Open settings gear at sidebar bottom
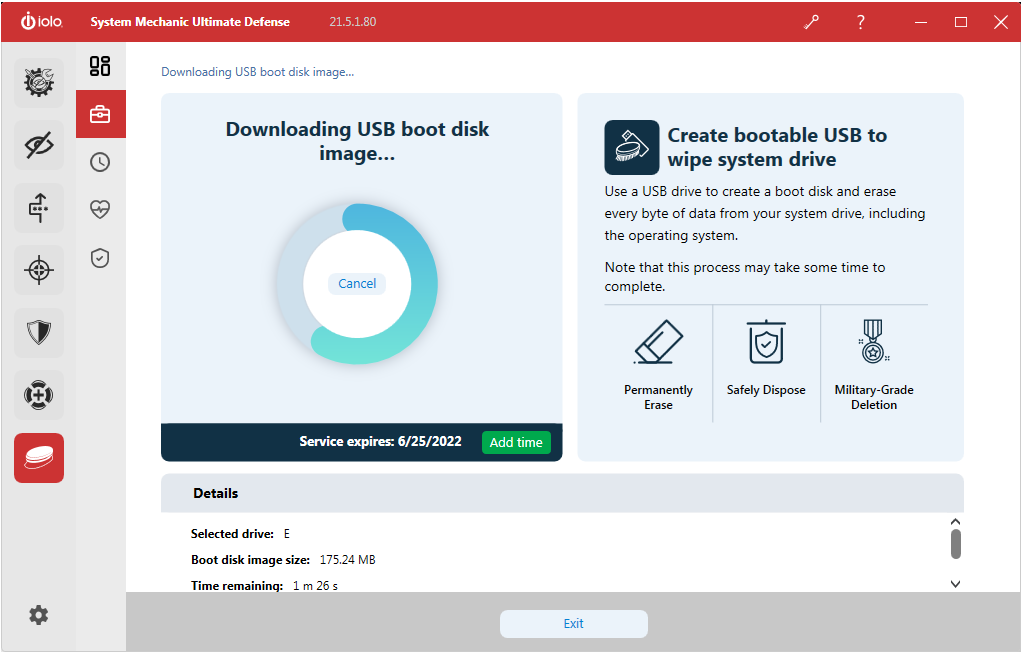The image size is (1023, 656). coord(38,615)
